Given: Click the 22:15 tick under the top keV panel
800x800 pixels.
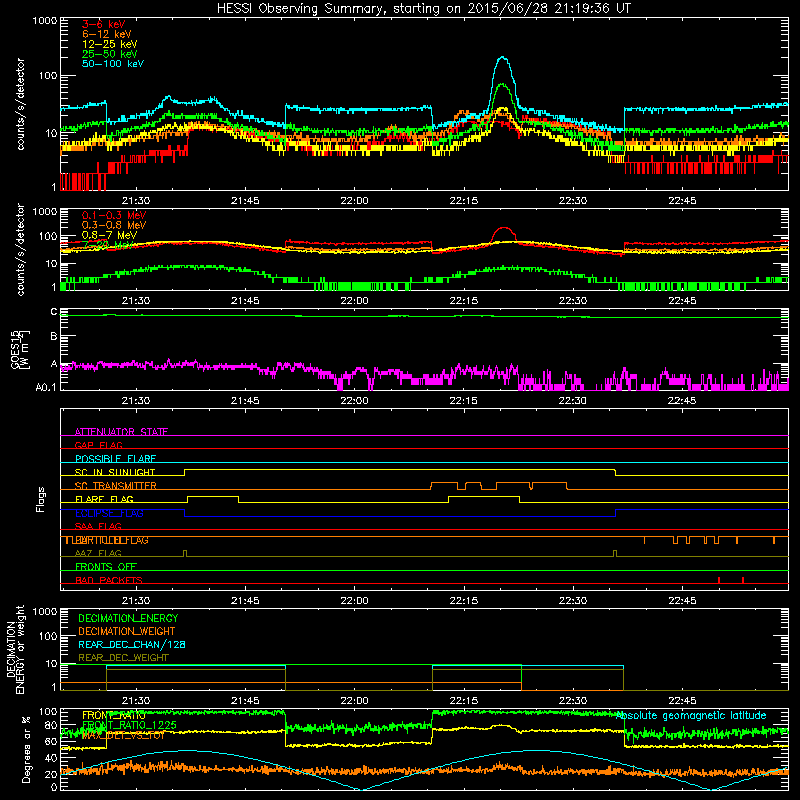Looking at the screenshot, I should [464, 201].
